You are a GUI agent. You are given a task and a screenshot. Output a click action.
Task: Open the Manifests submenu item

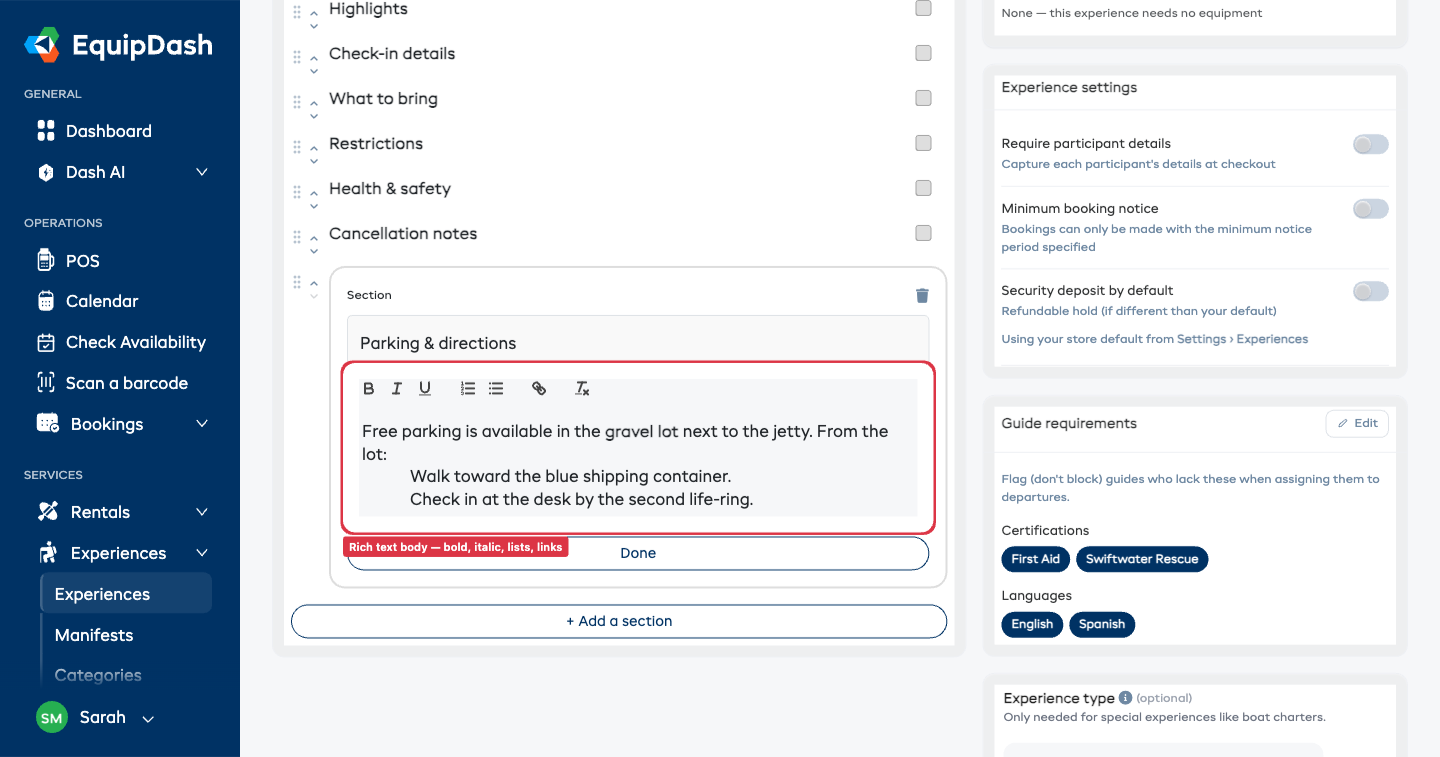pyautogui.click(x=94, y=635)
